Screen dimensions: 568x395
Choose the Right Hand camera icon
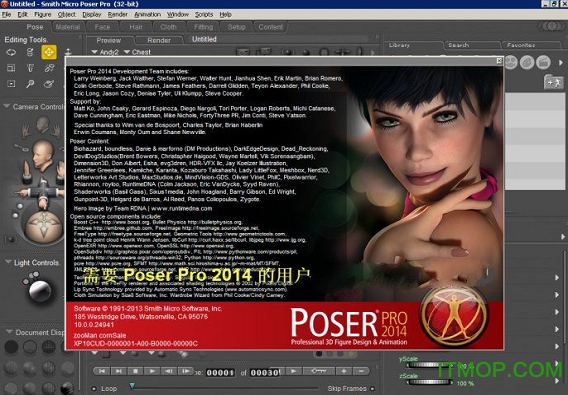coord(56,131)
